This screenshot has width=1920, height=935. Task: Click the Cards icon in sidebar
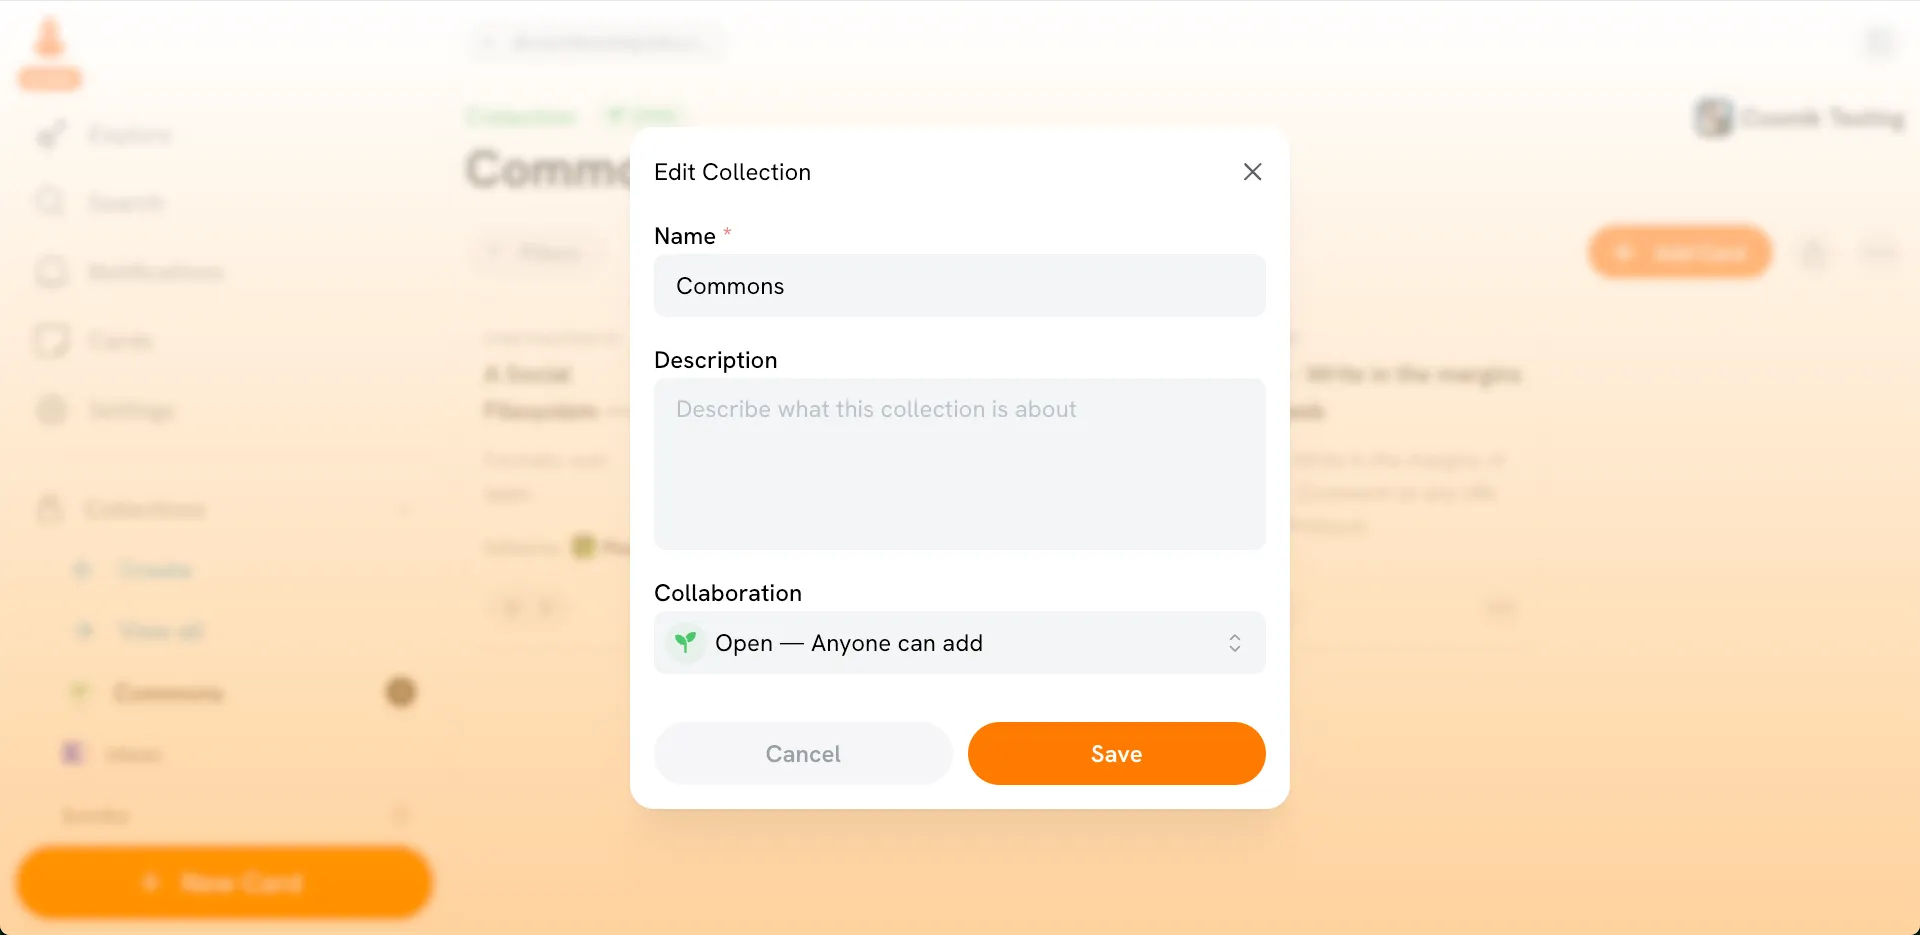pos(52,341)
